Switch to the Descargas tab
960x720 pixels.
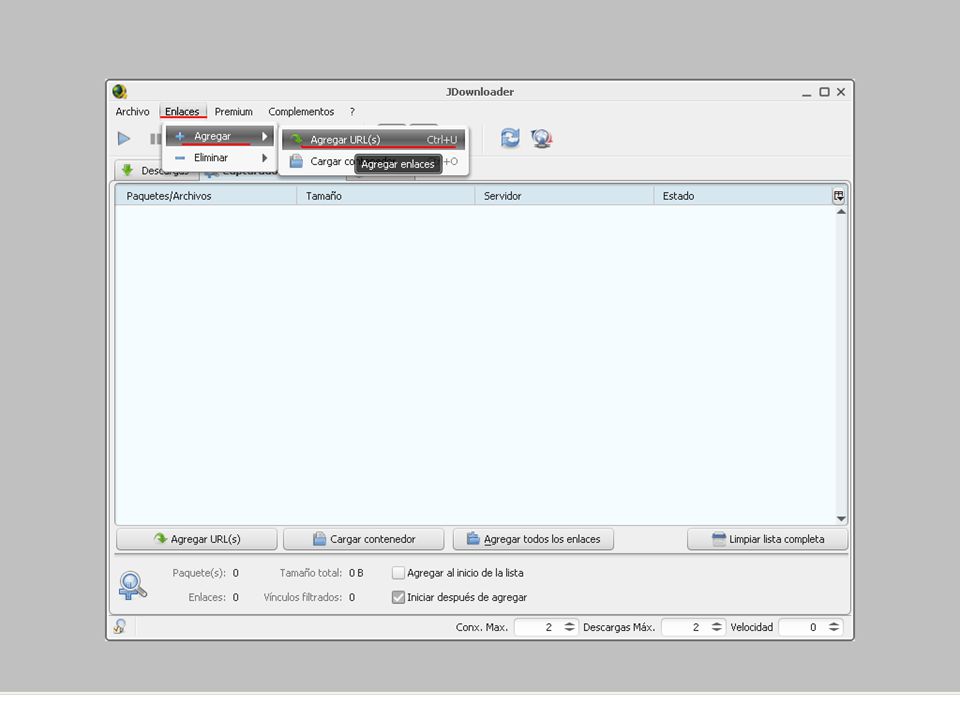(x=157, y=170)
